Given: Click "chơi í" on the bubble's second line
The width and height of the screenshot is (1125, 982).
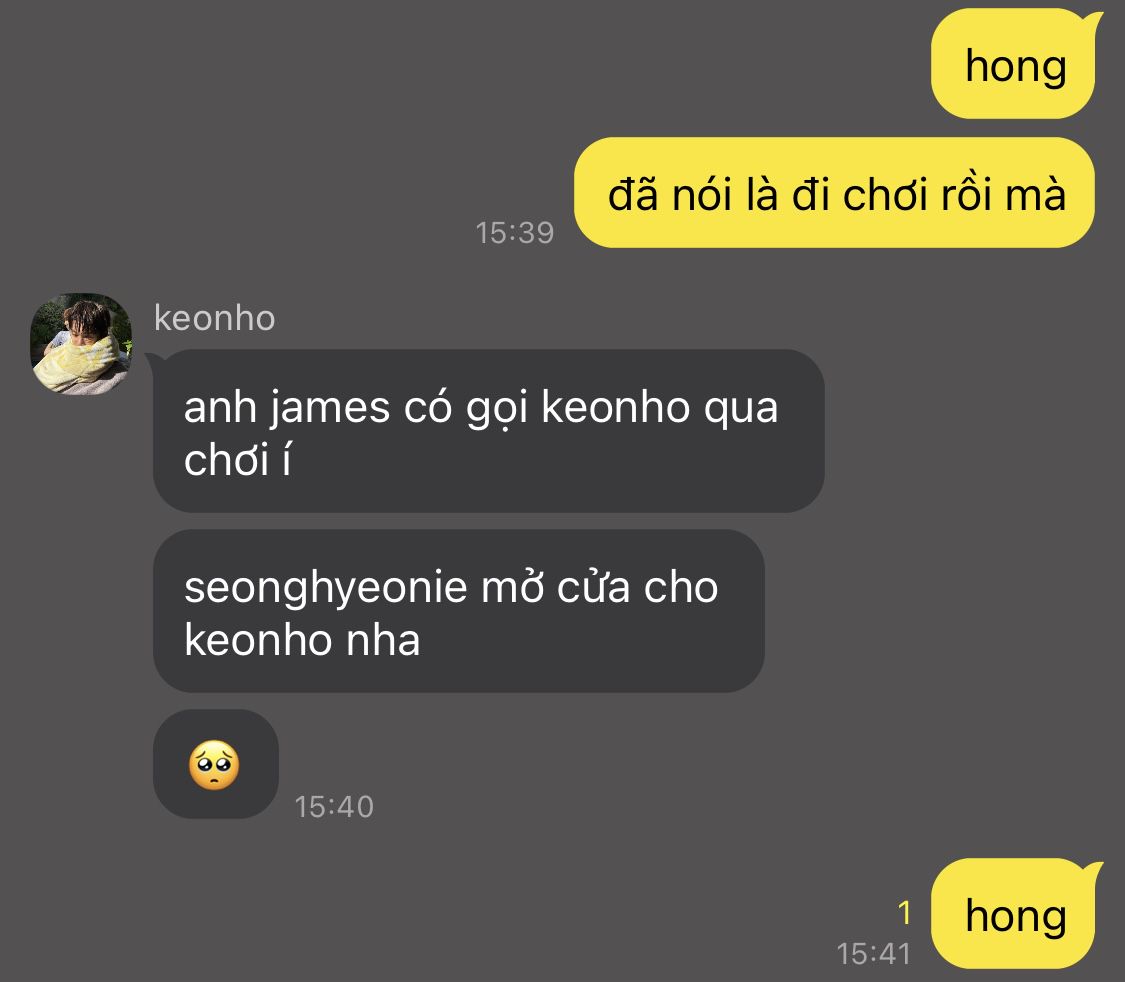Looking at the screenshot, I should point(237,460).
